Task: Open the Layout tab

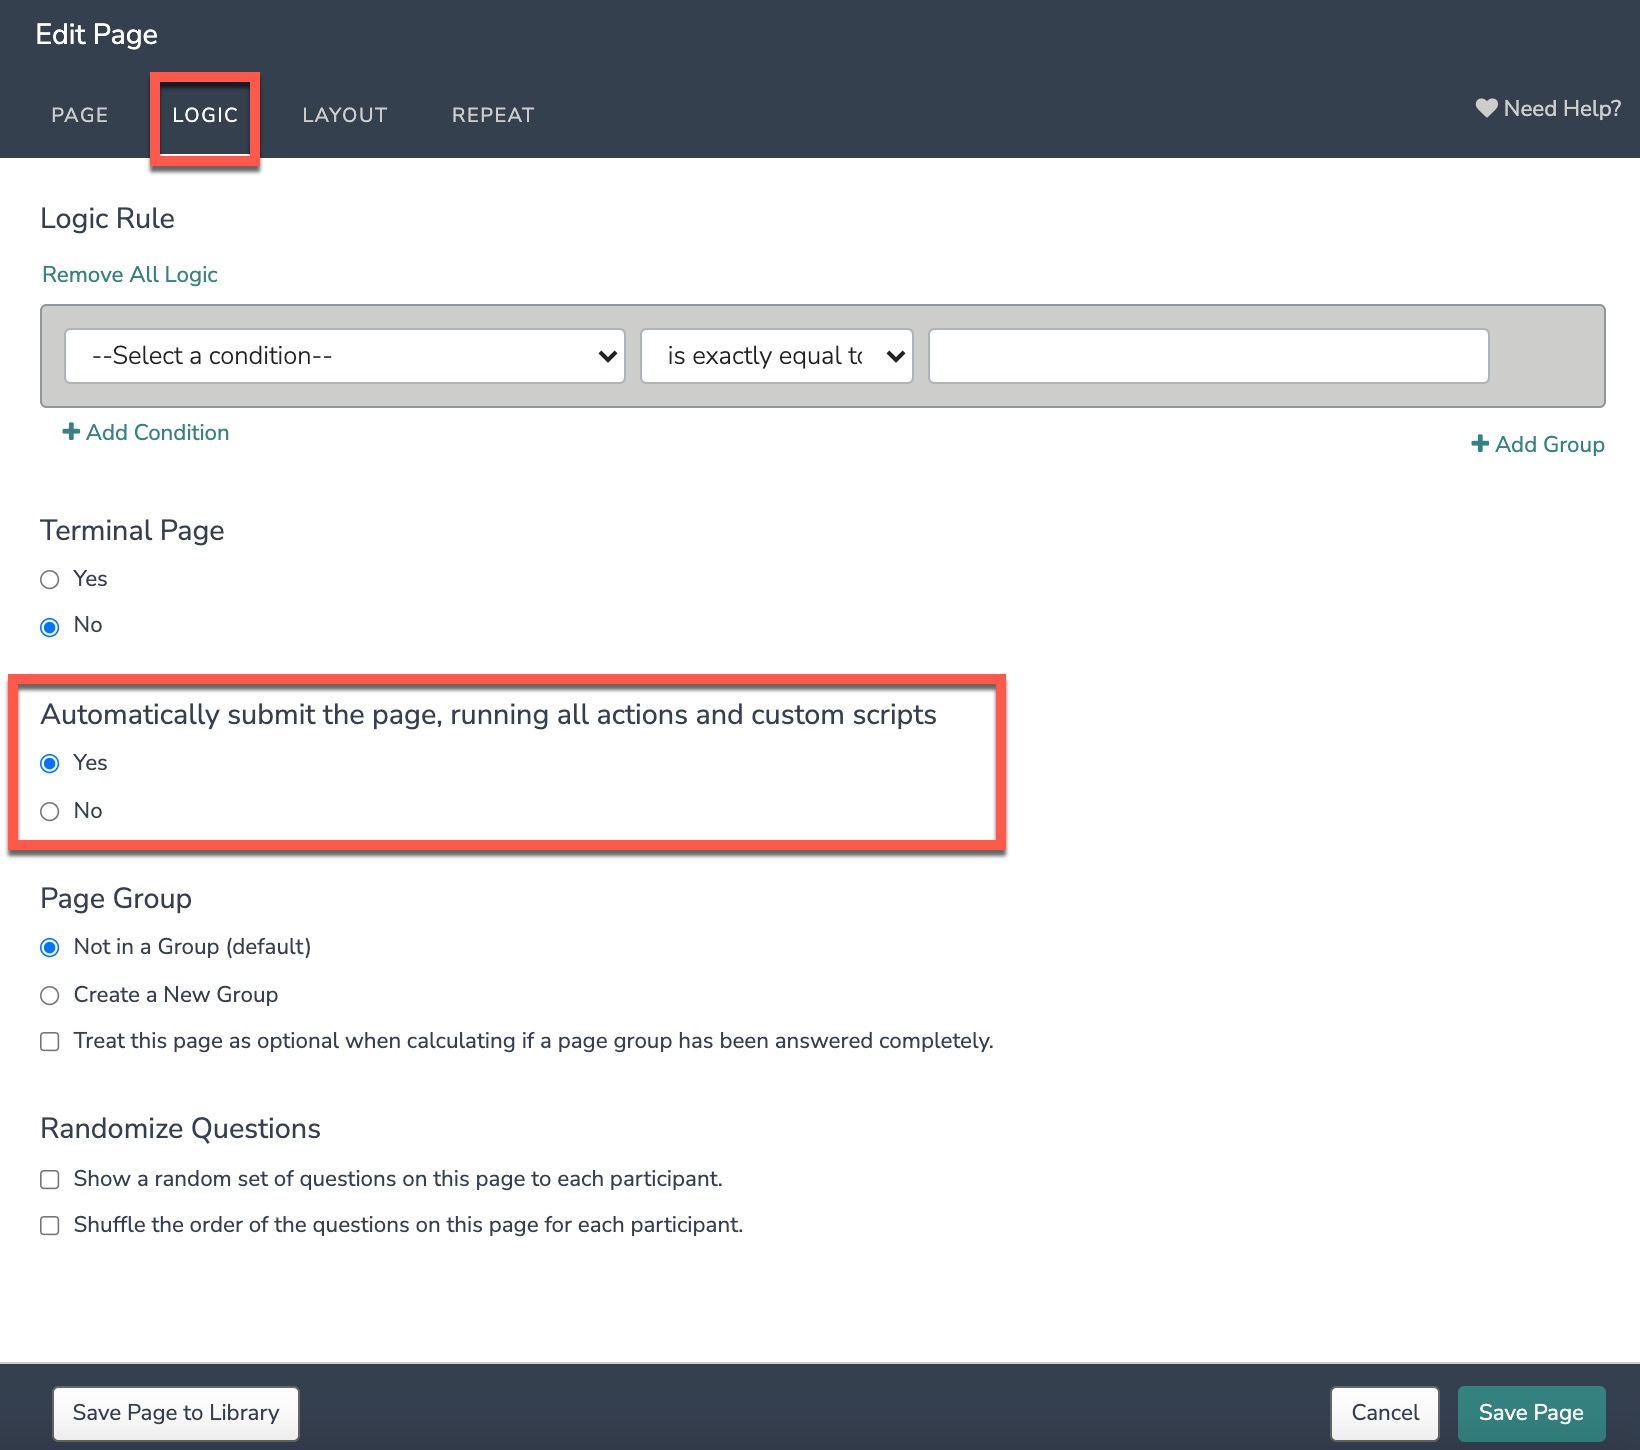Action: click(344, 115)
